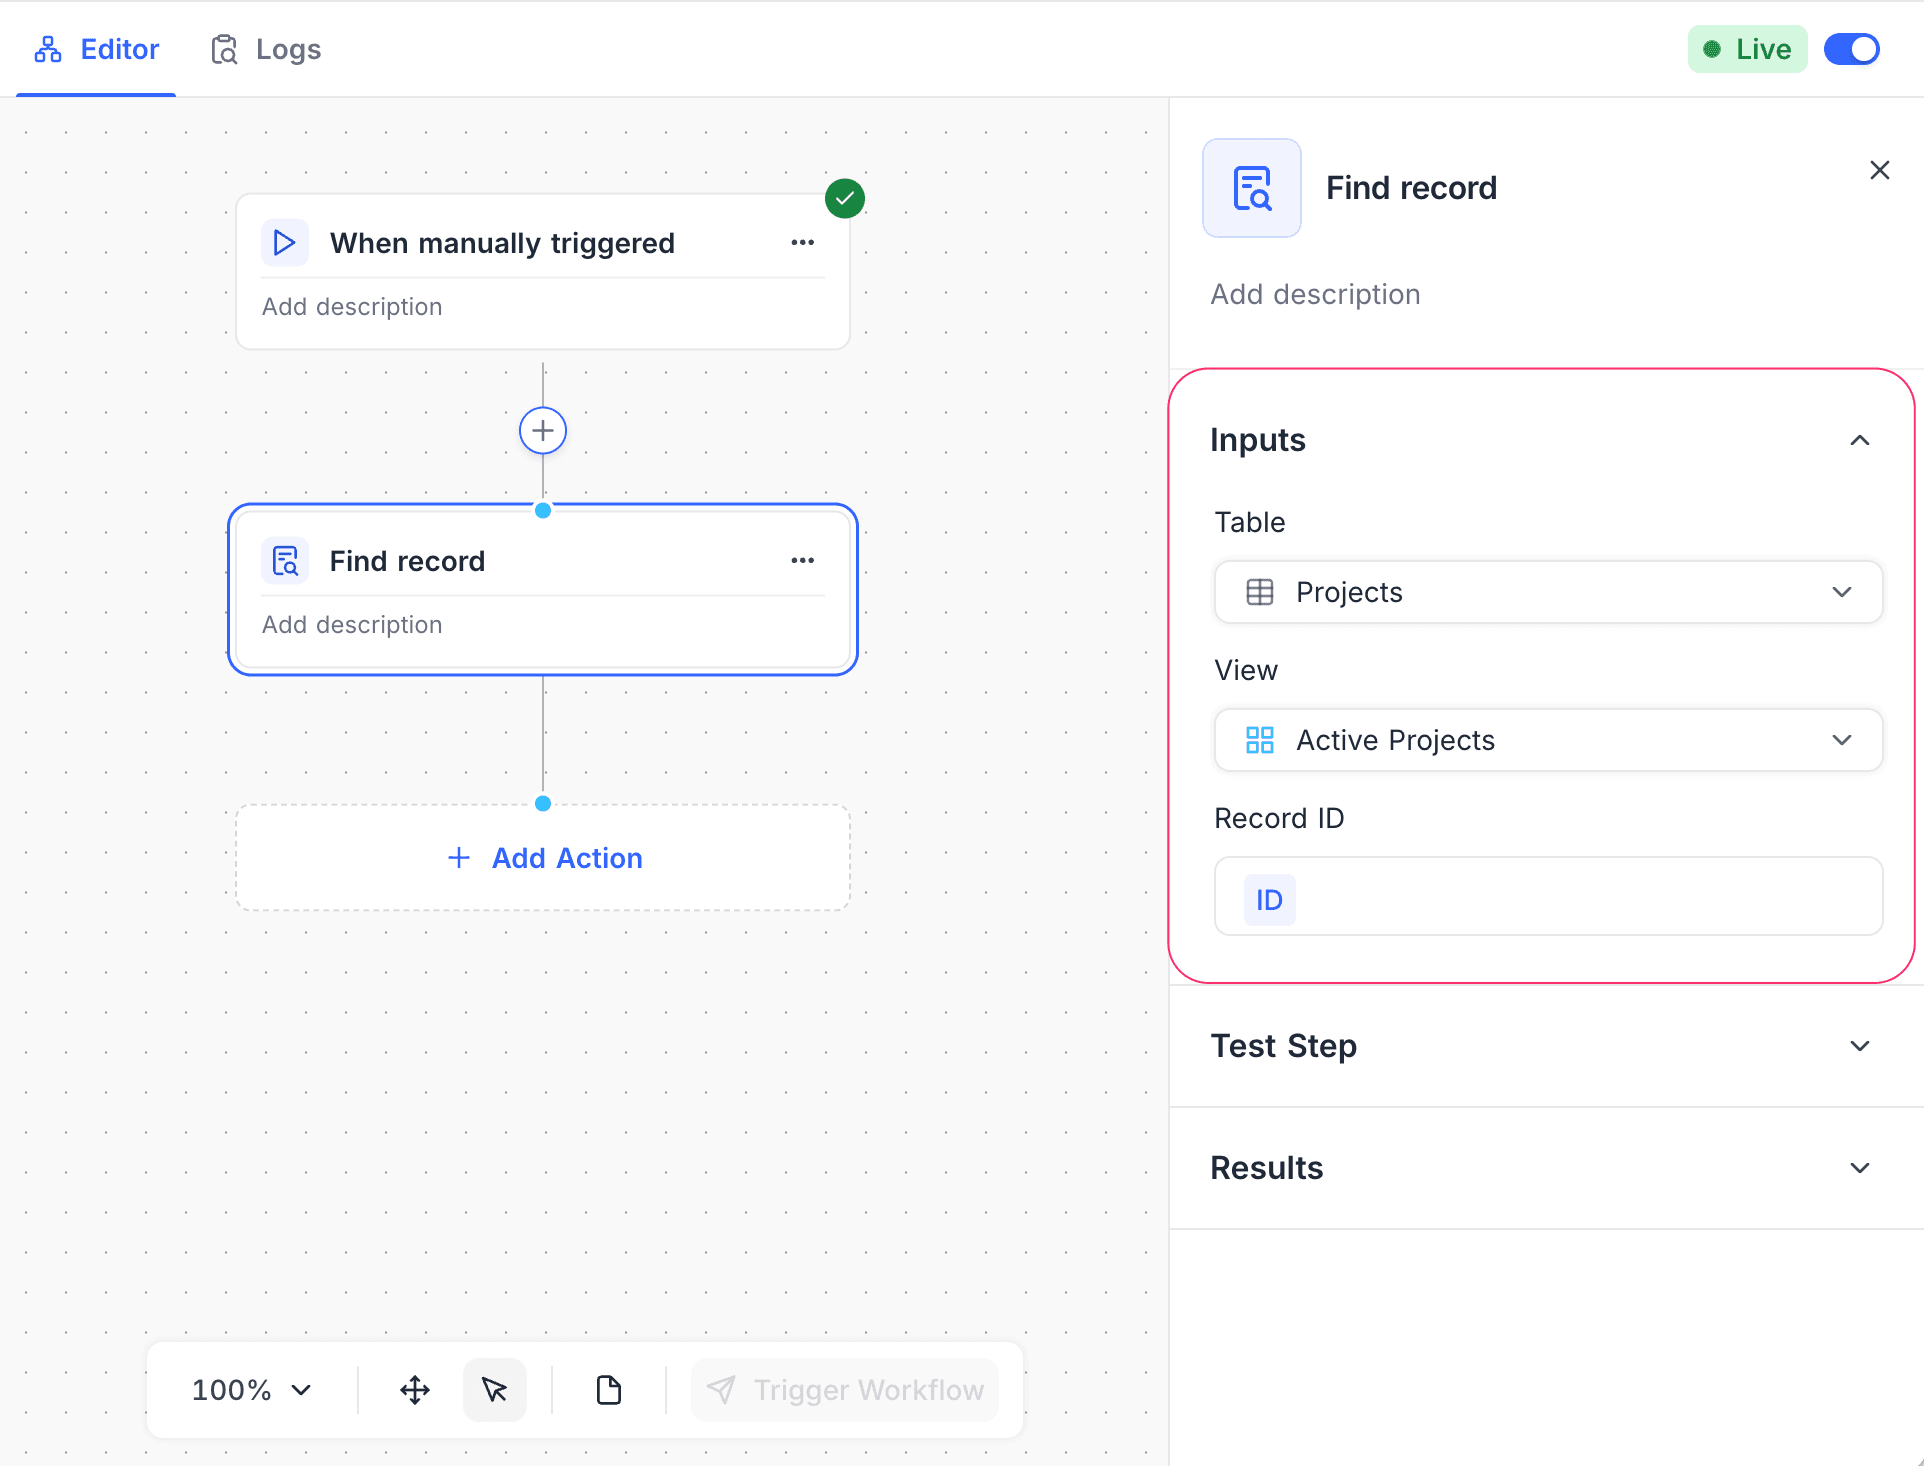Collapse the Inputs section

[x=1859, y=440]
